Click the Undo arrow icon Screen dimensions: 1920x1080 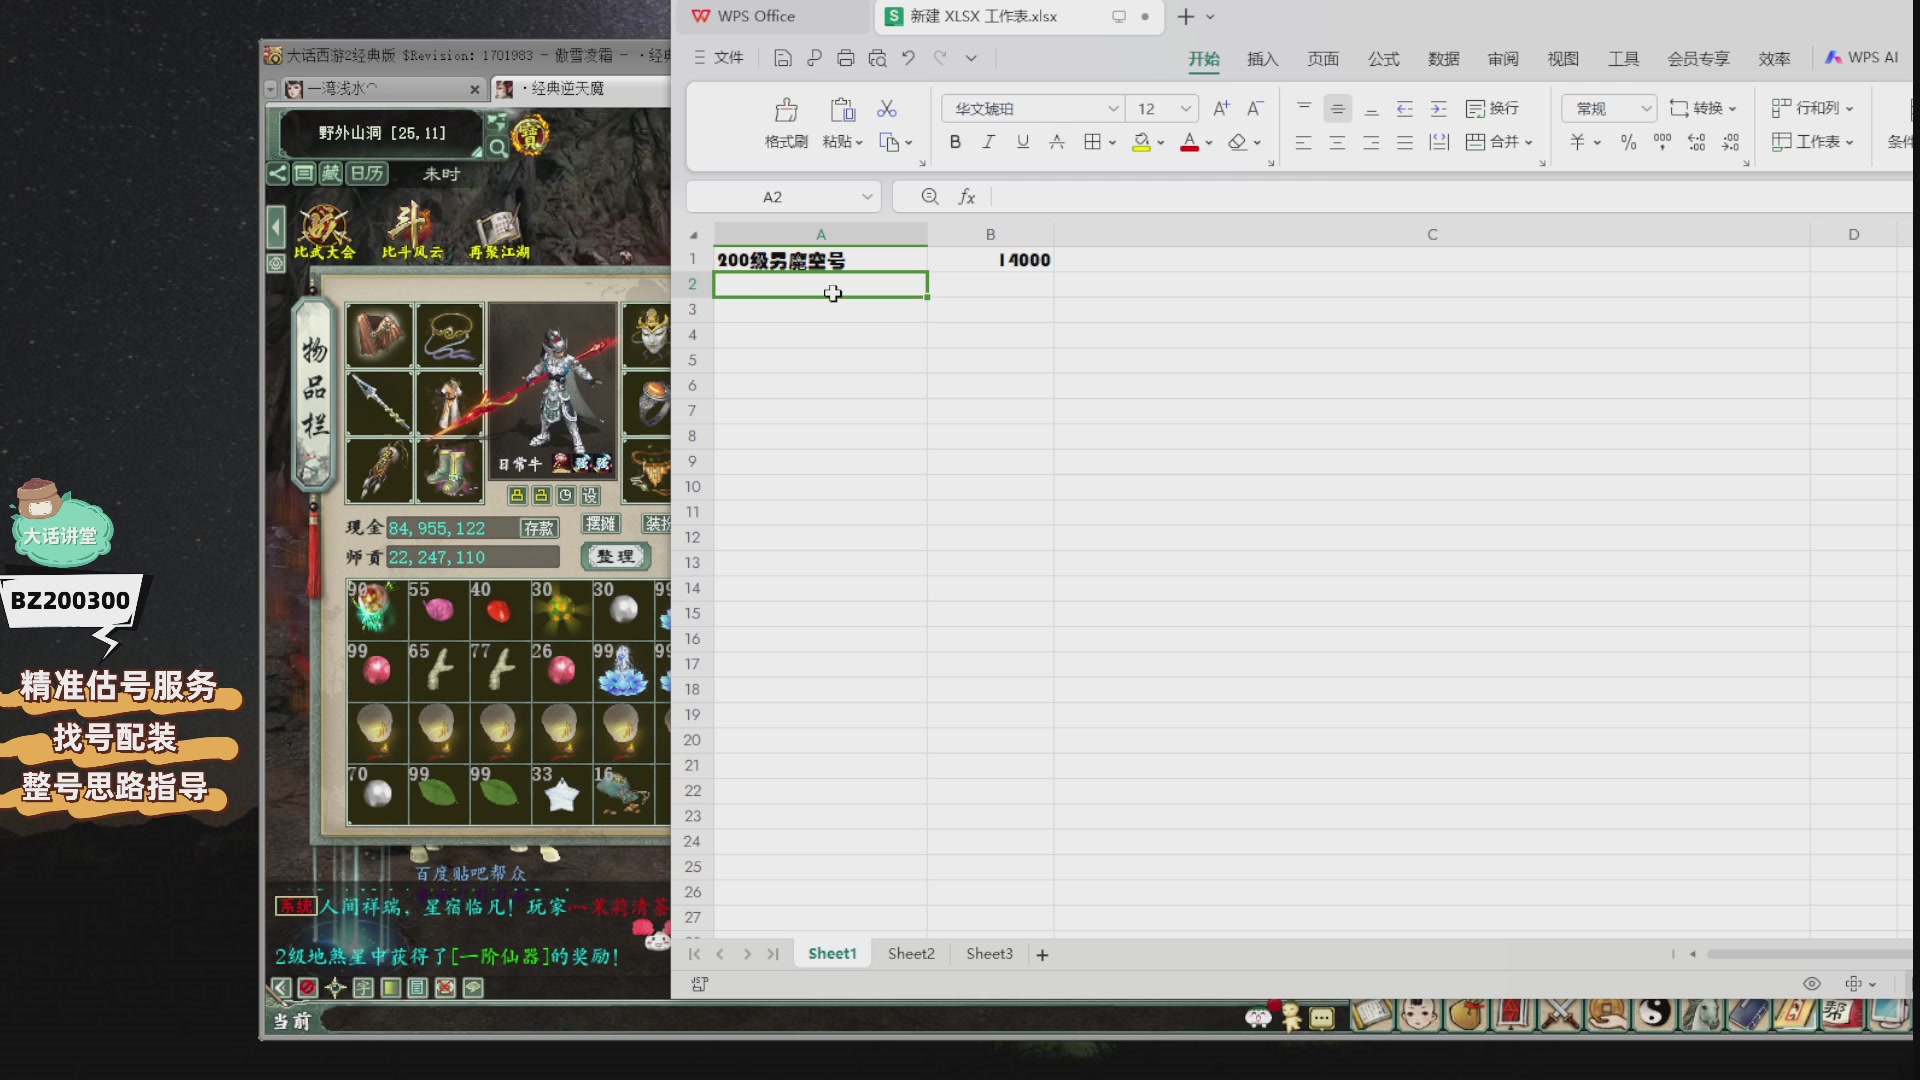(908, 58)
